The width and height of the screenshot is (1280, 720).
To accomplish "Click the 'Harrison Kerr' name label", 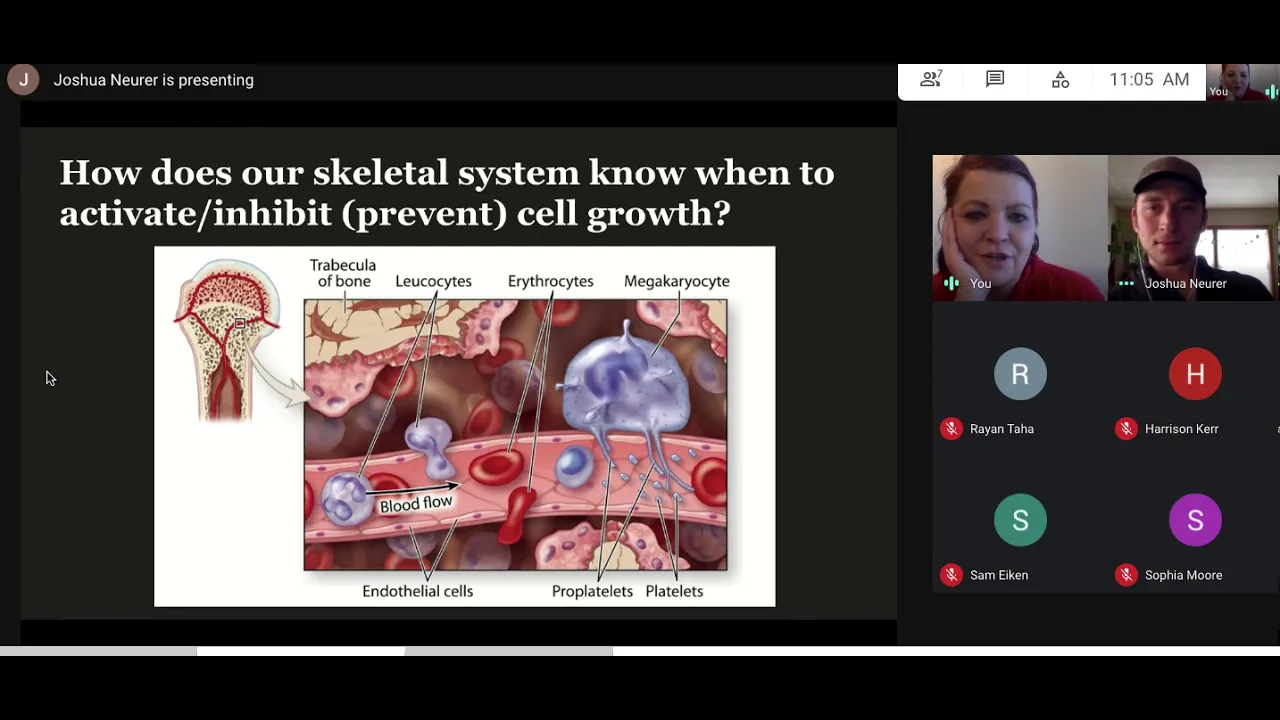I will (1182, 429).
